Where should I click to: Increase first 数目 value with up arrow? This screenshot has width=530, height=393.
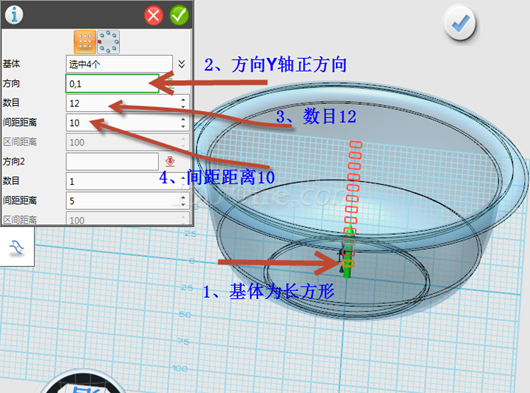[x=183, y=100]
